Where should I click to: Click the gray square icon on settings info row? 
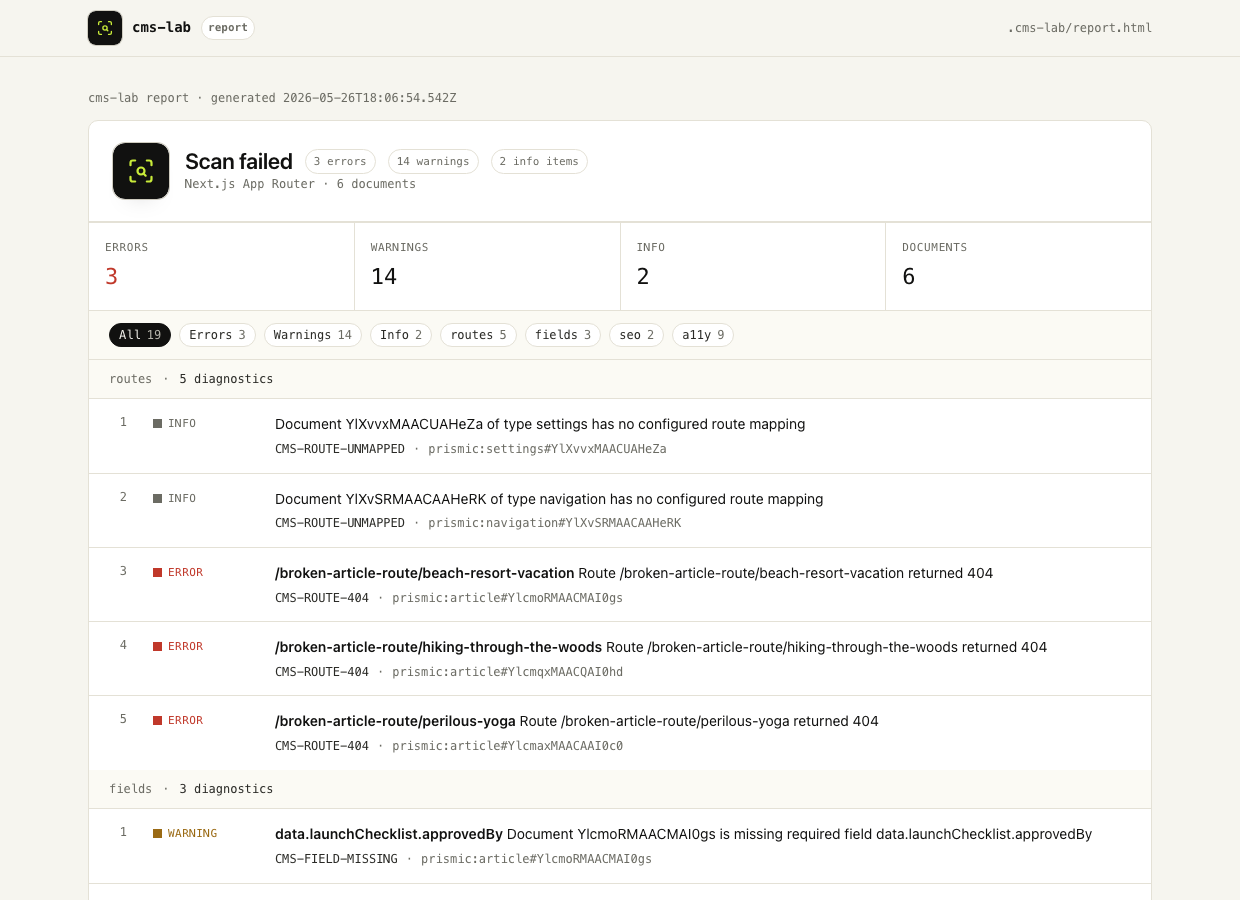[157, 423]
